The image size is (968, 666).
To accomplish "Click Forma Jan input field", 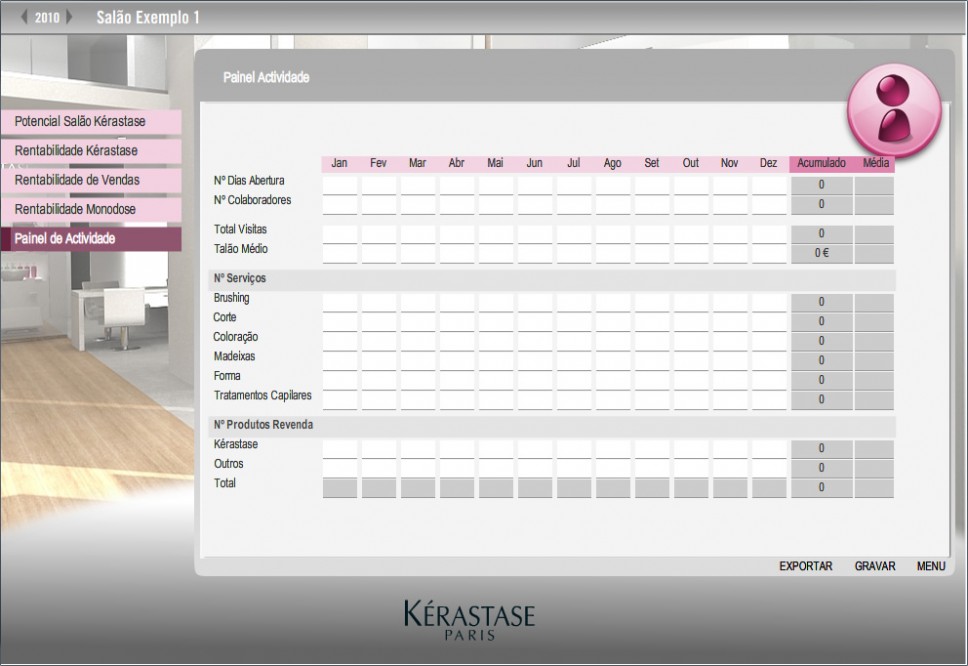I will pos(340,380).
